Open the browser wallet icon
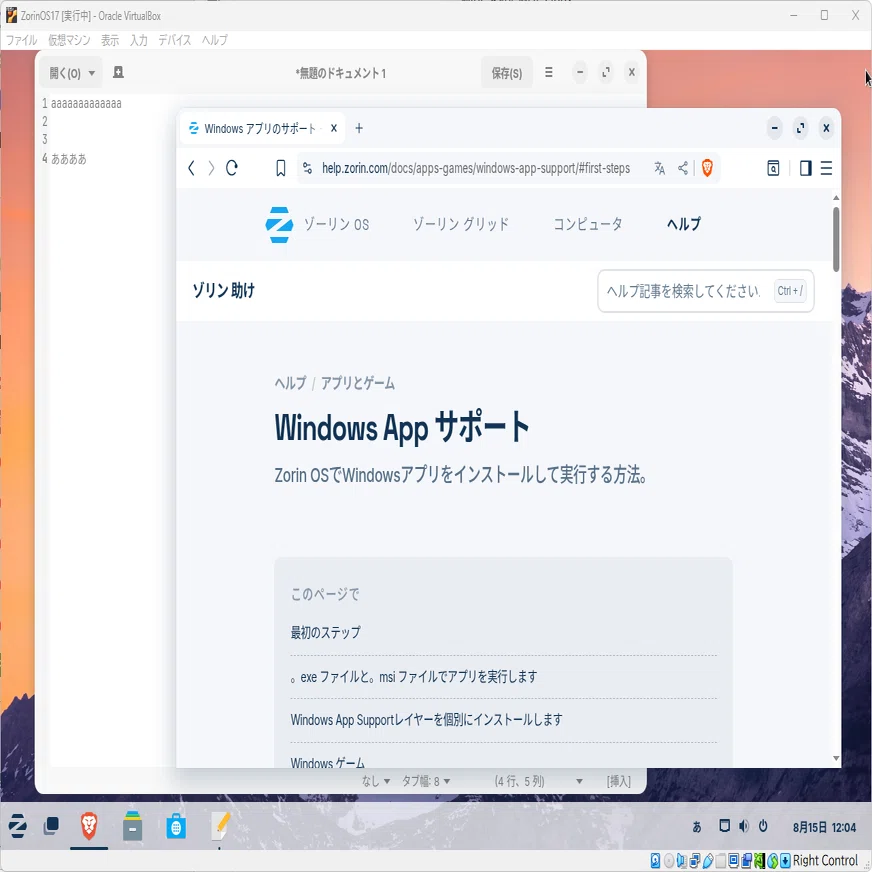Viewport: 872px width, 872px height. (x=773, y=168)
